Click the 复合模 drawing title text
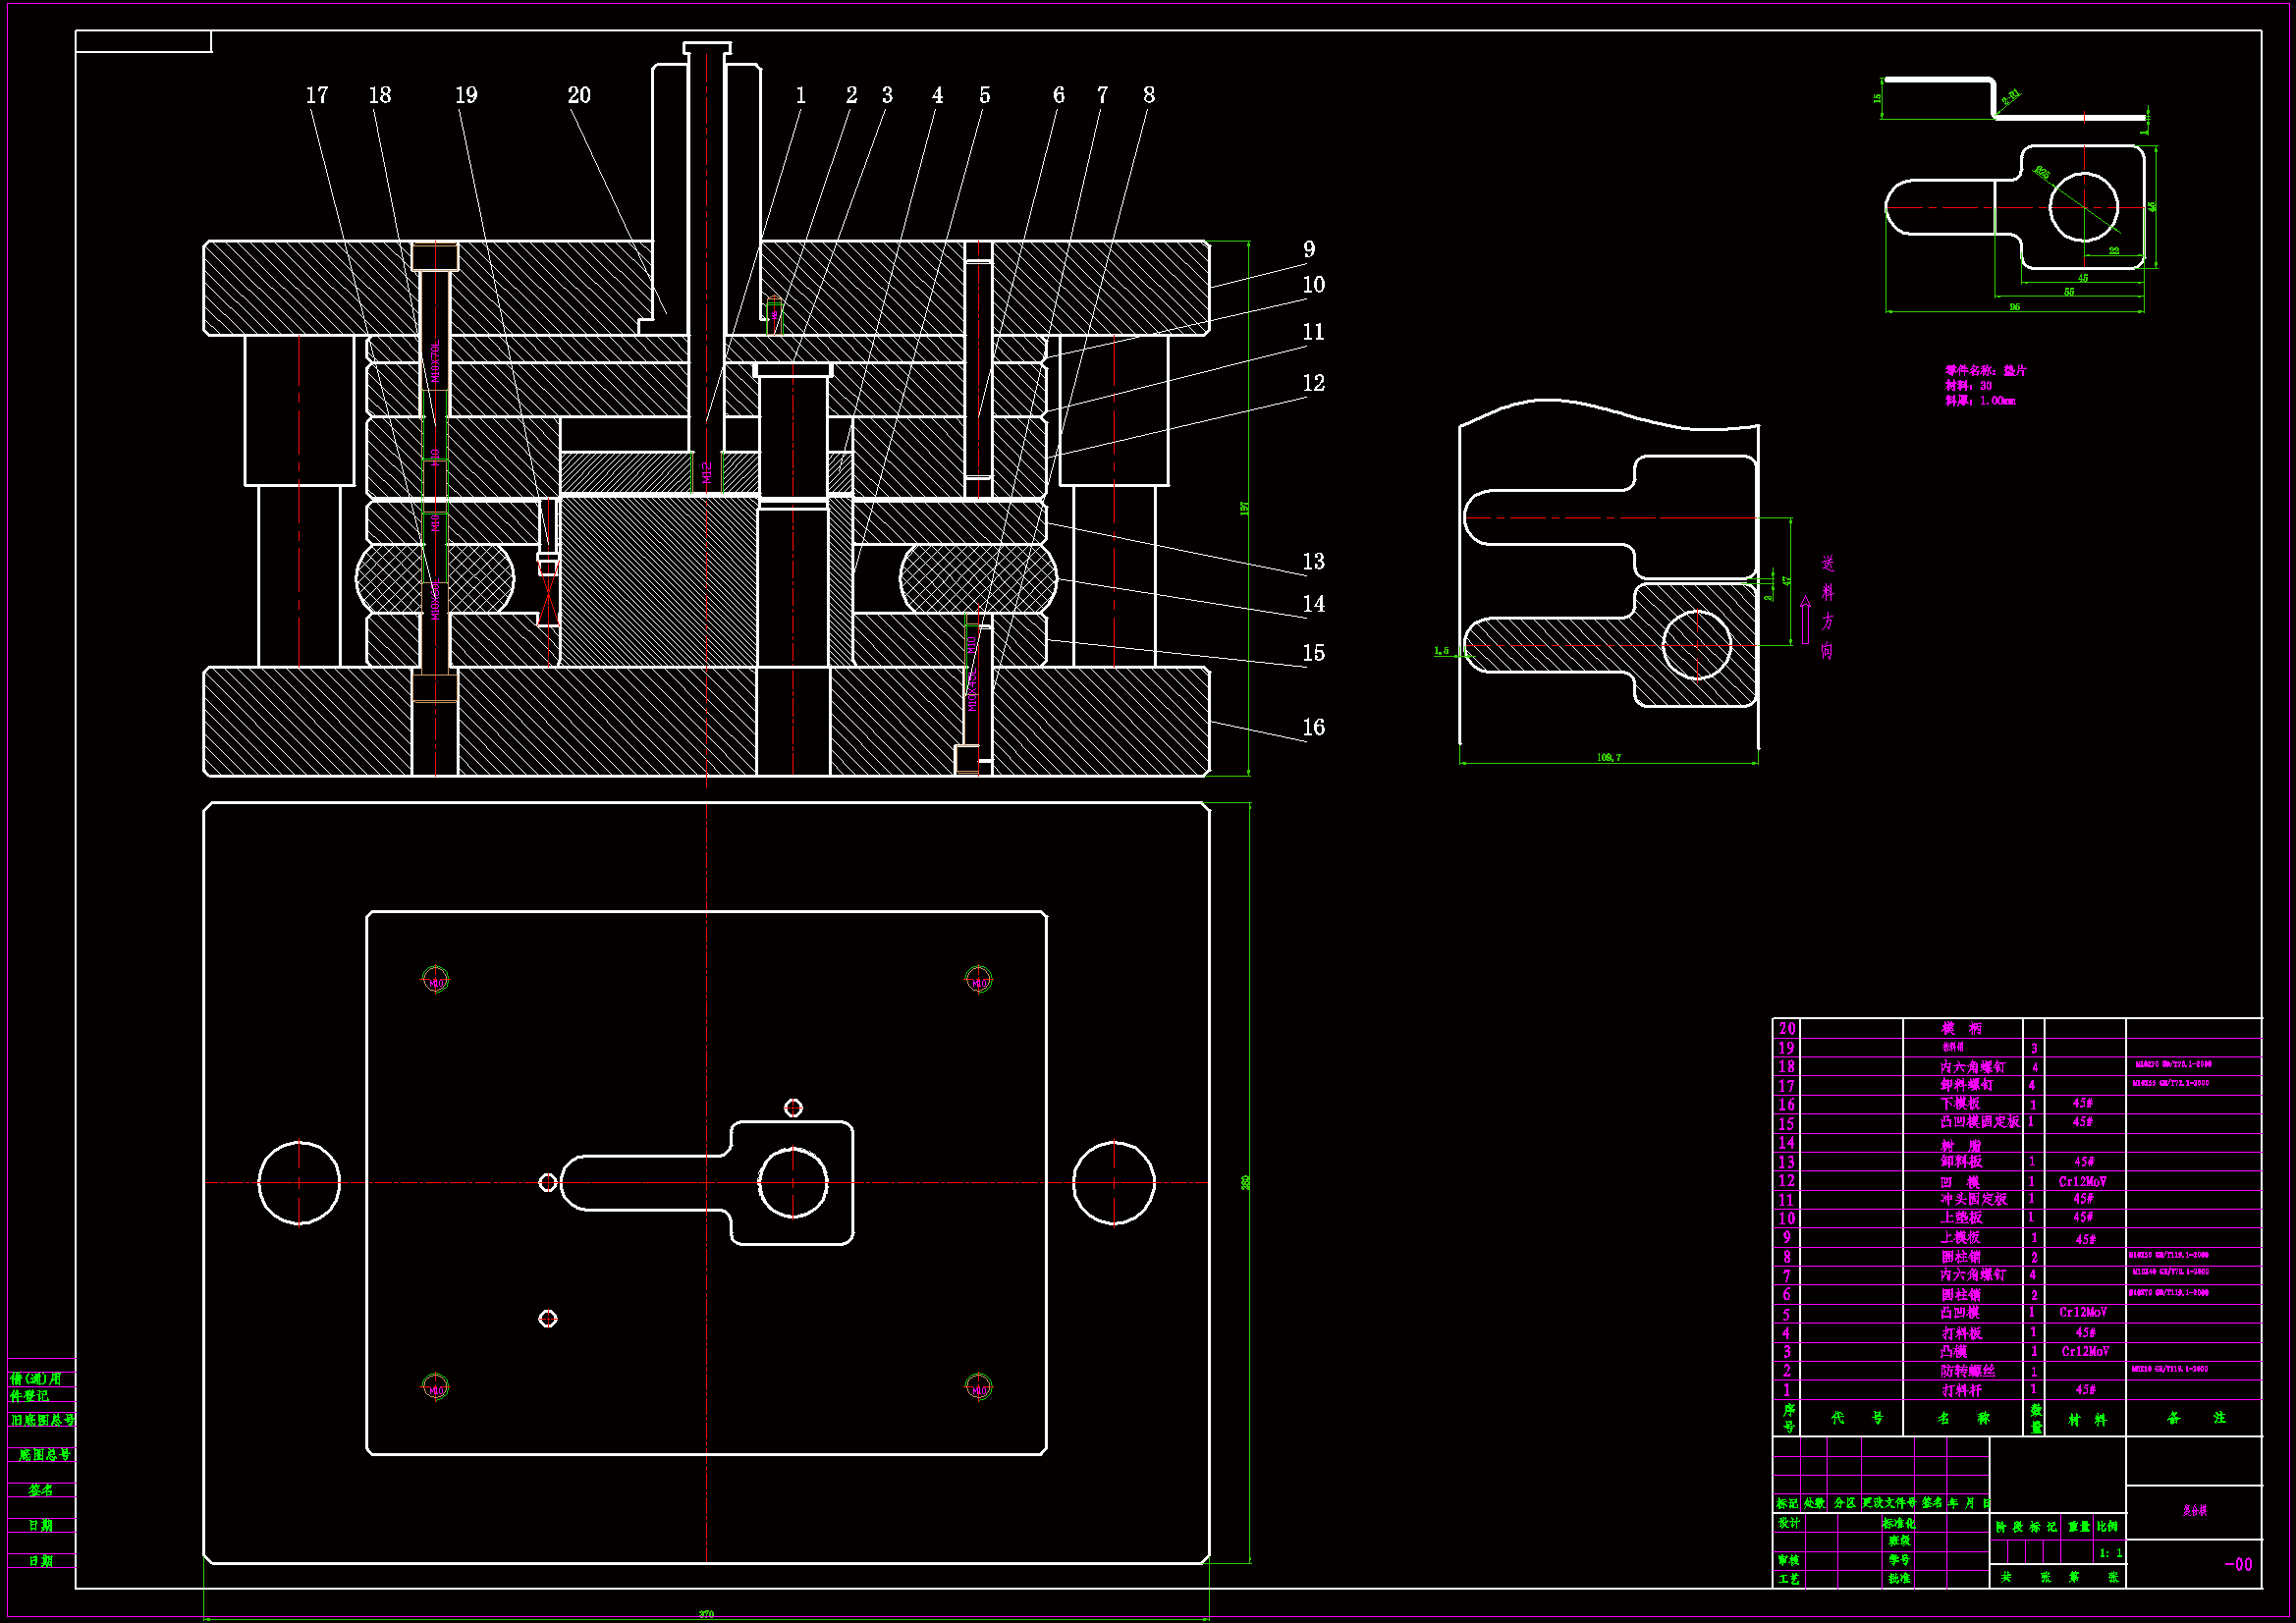This screenshot has height=1623, width=2296. click(2194, 1510)
